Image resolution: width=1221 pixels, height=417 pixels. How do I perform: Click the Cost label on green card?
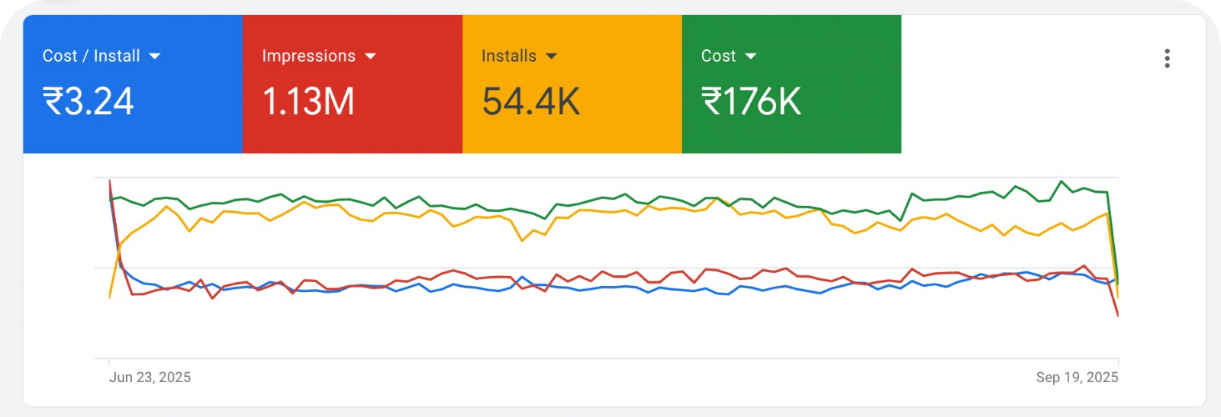[x=718, y=56]
